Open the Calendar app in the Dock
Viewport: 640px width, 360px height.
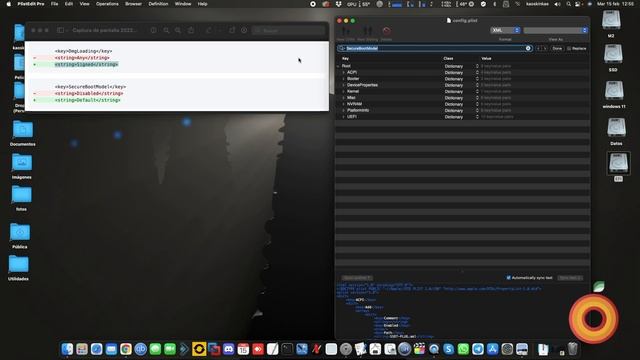coord(243,349)
